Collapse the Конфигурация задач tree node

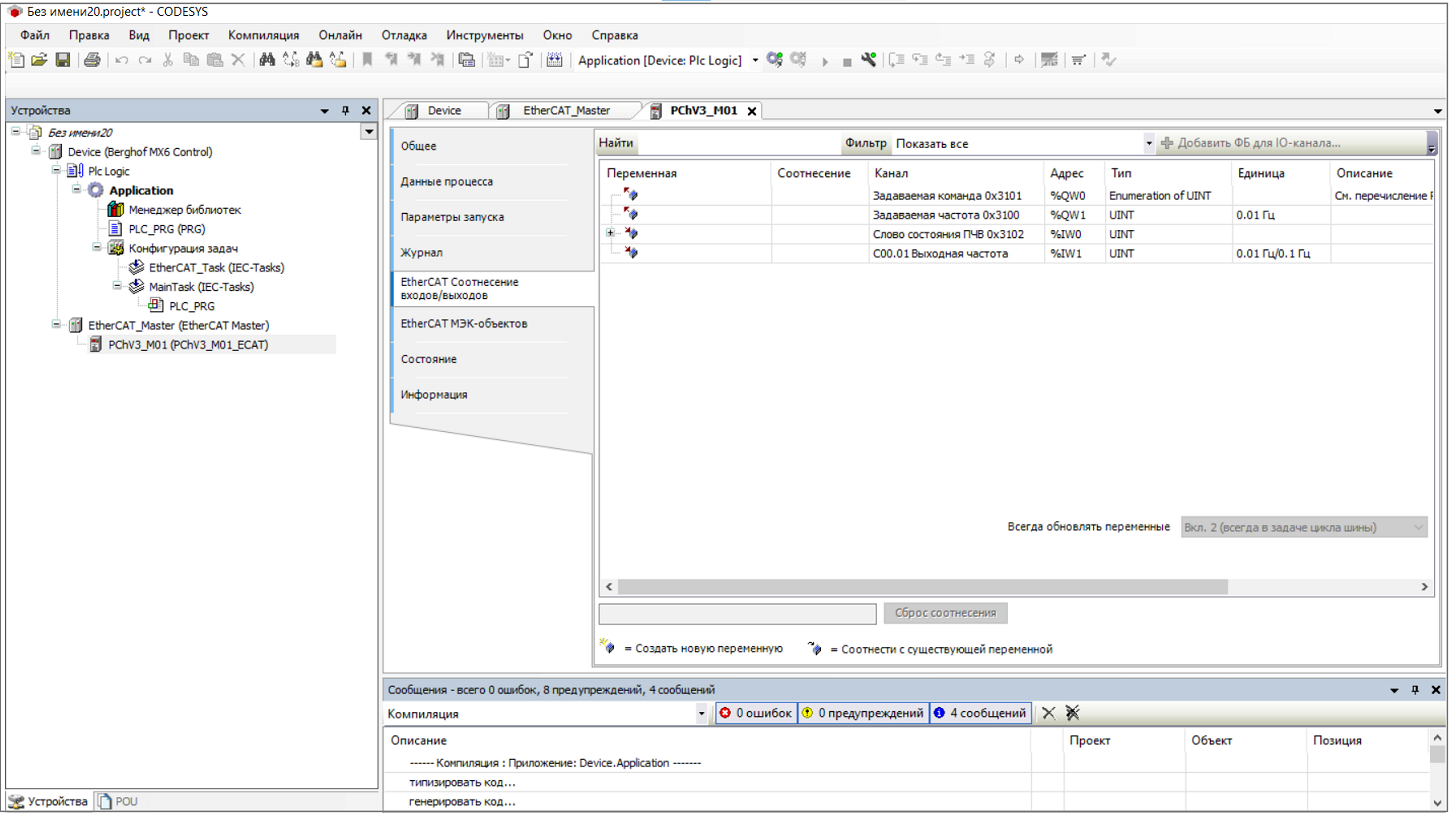(97, 248)
